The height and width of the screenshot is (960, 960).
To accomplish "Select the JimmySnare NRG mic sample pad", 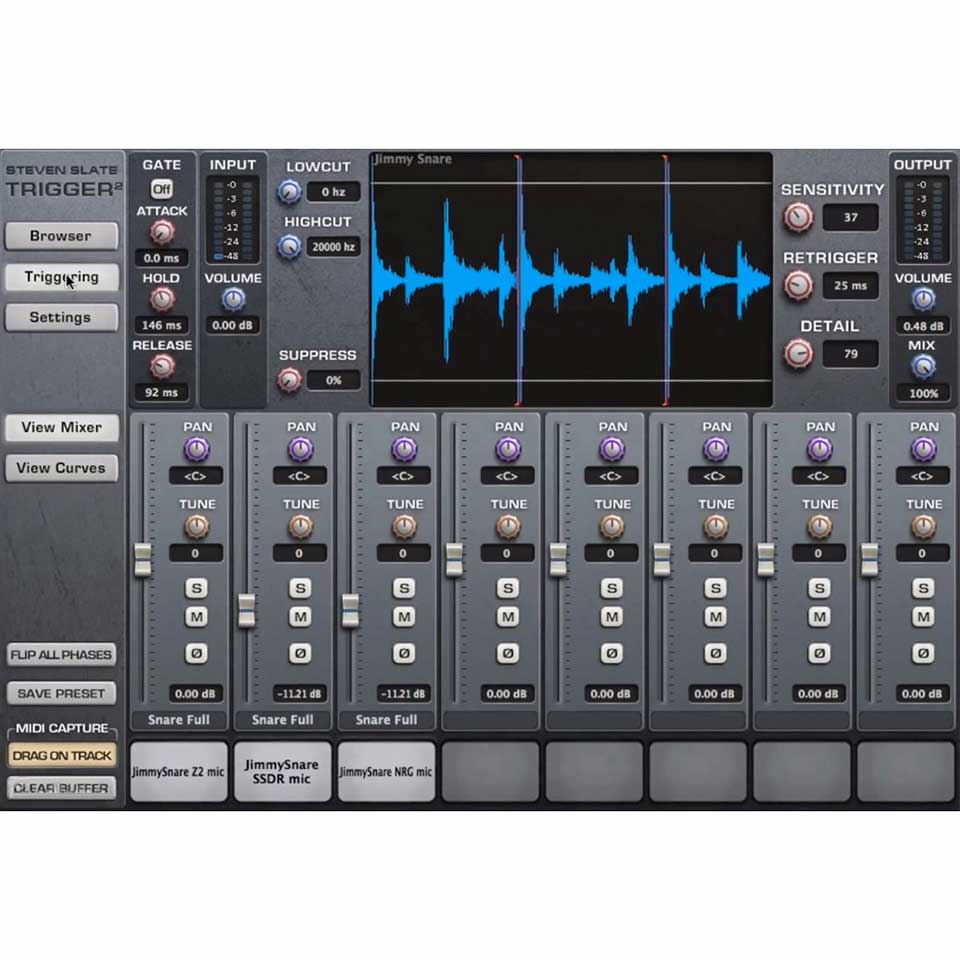I will (386, 771).
